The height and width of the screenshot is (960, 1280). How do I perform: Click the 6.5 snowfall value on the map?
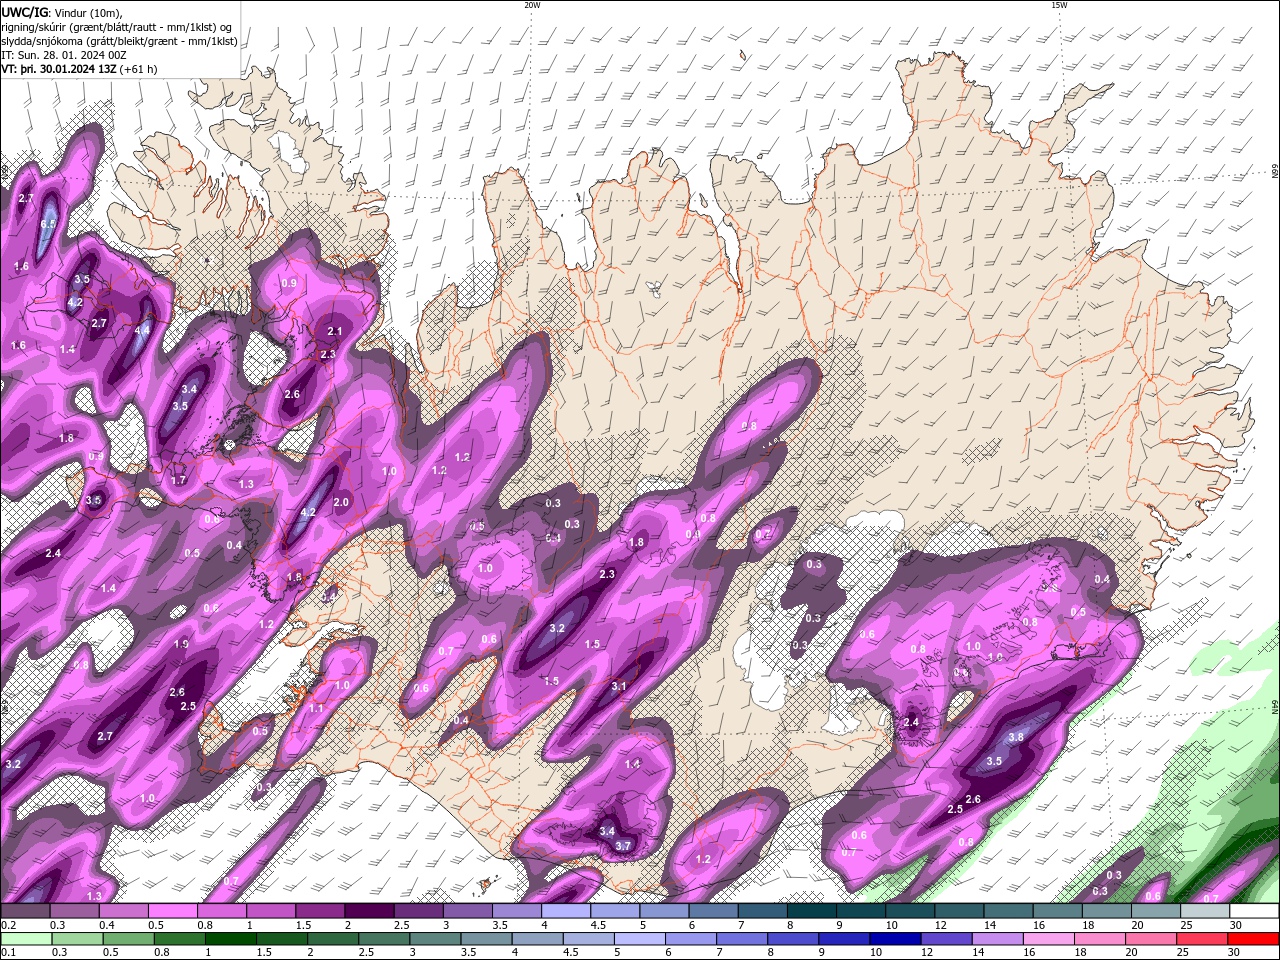tap(48, 223)
